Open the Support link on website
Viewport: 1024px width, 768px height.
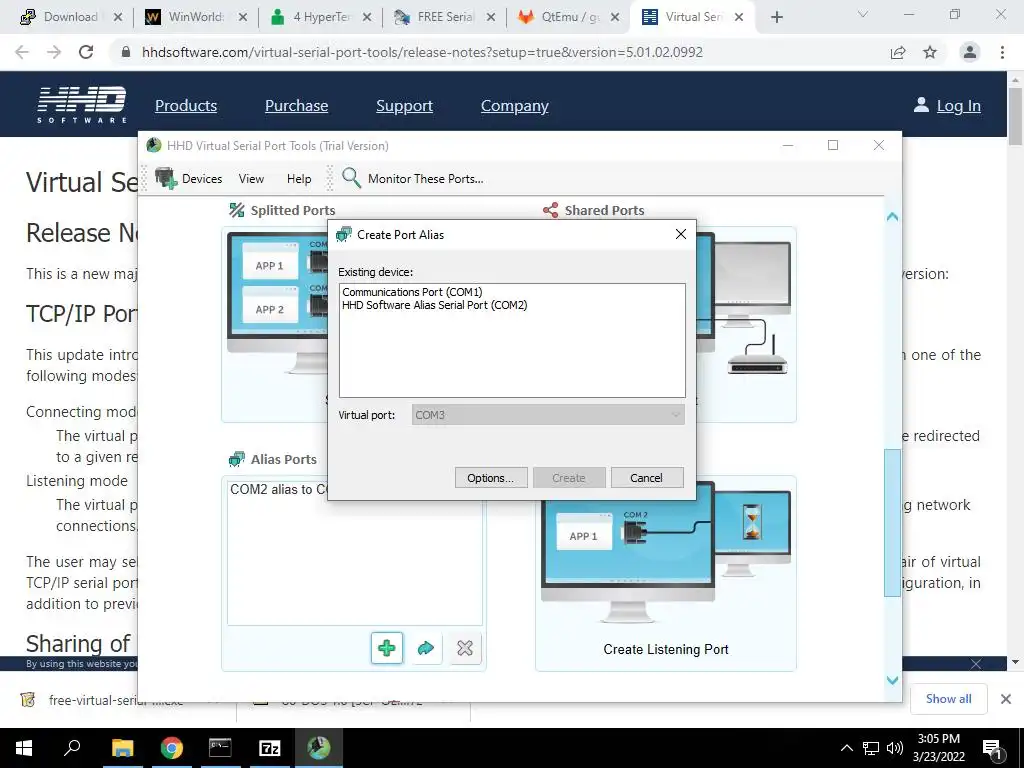point(404,105)
